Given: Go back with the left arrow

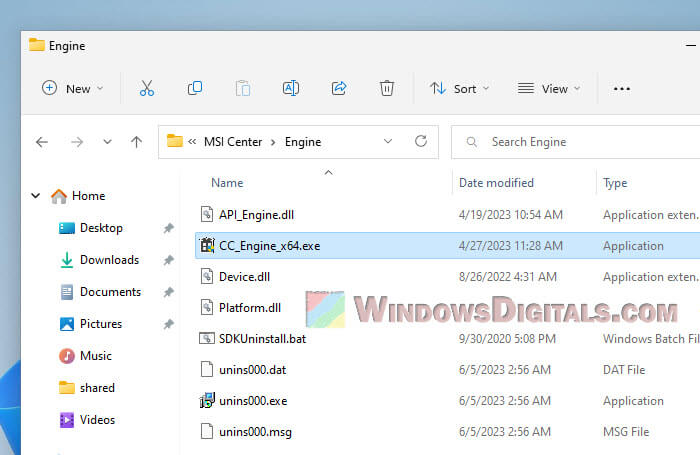Looking at the screenshot, I should pos(42,142).
